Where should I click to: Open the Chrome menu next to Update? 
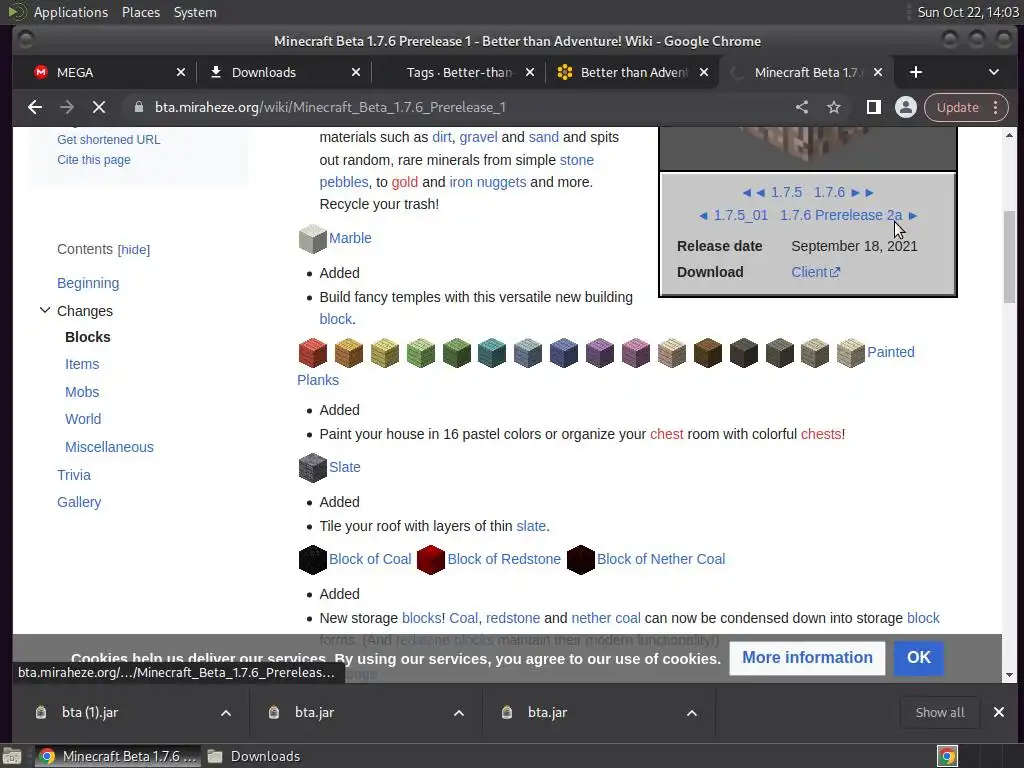[x=995, y=107]
